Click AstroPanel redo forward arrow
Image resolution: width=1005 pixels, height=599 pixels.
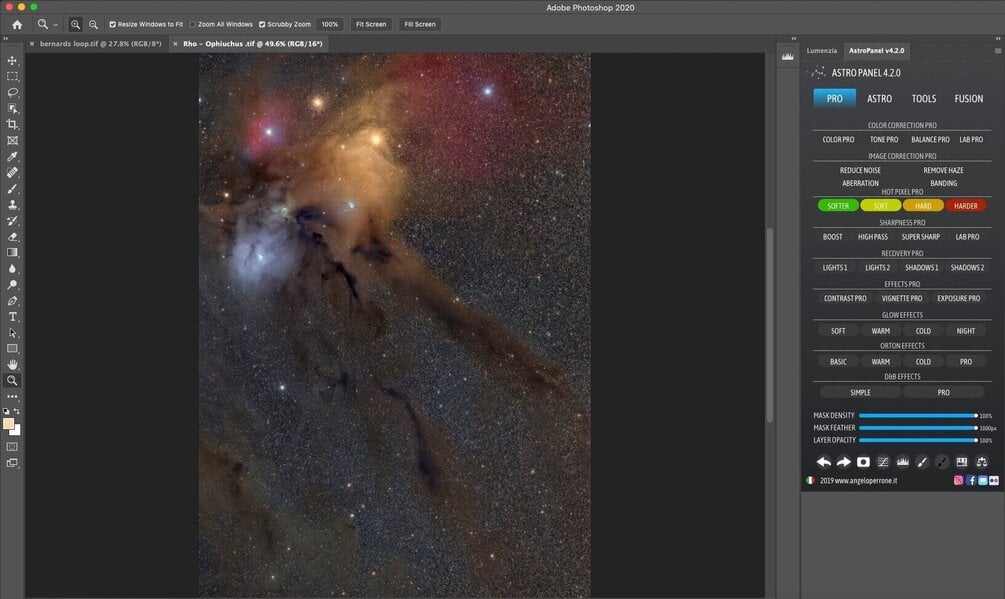pyautogui.click(x=843, y=462)
